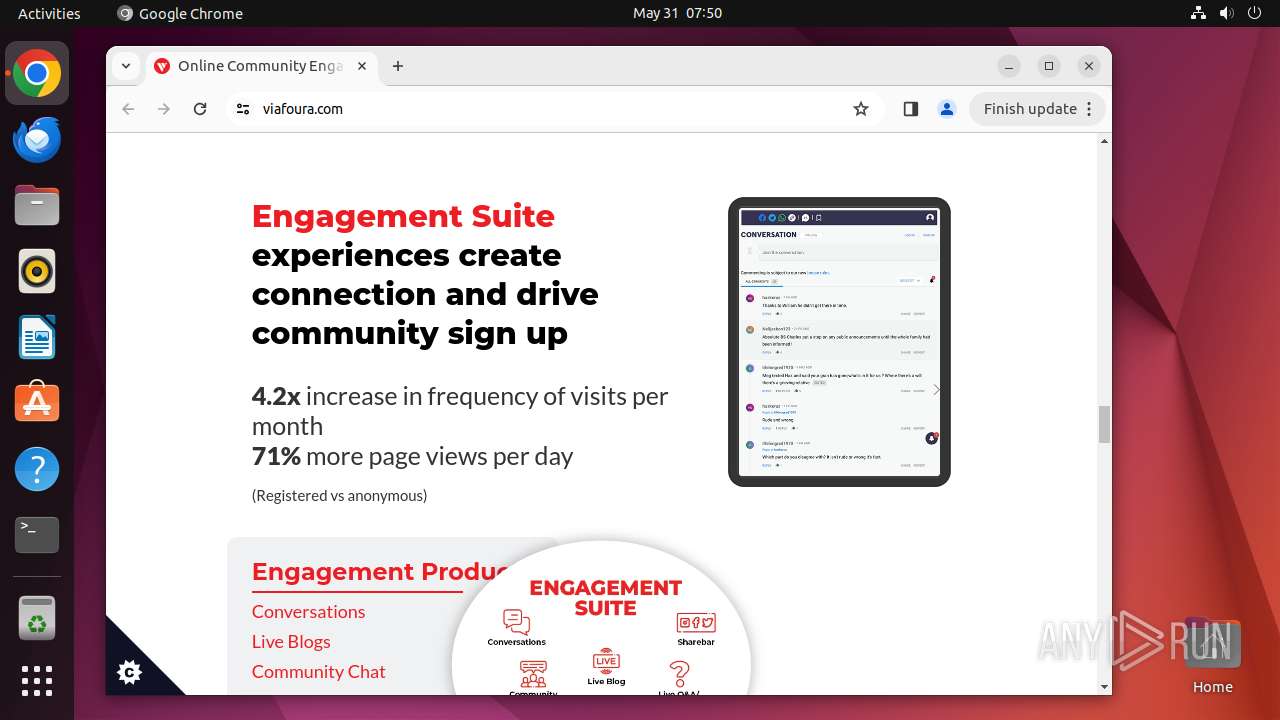
Task: Launch Thunderbird mail from the dock
Action: [37, 140]
